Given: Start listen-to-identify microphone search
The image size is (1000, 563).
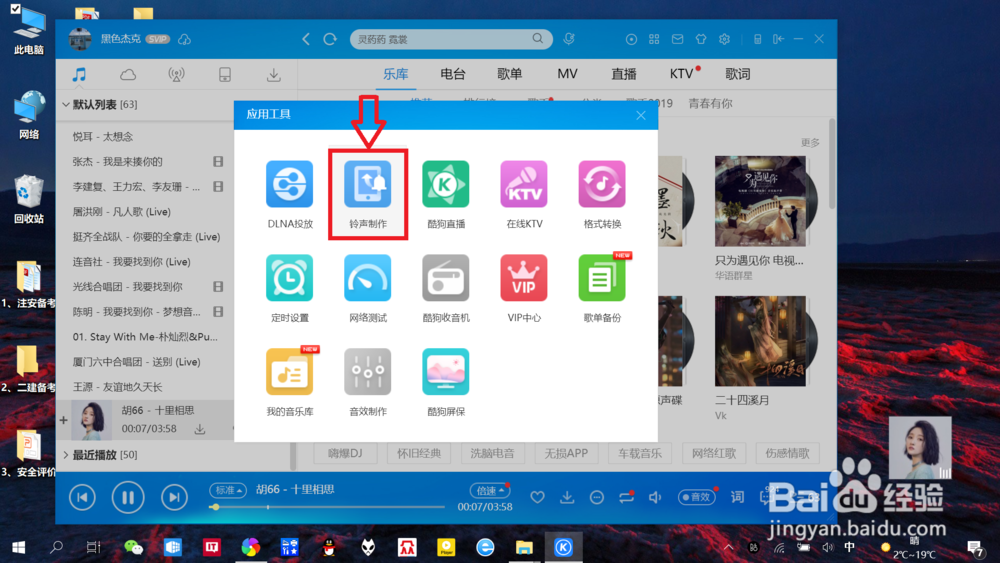Looking at the screenshot, I should (x=569, y=39).
